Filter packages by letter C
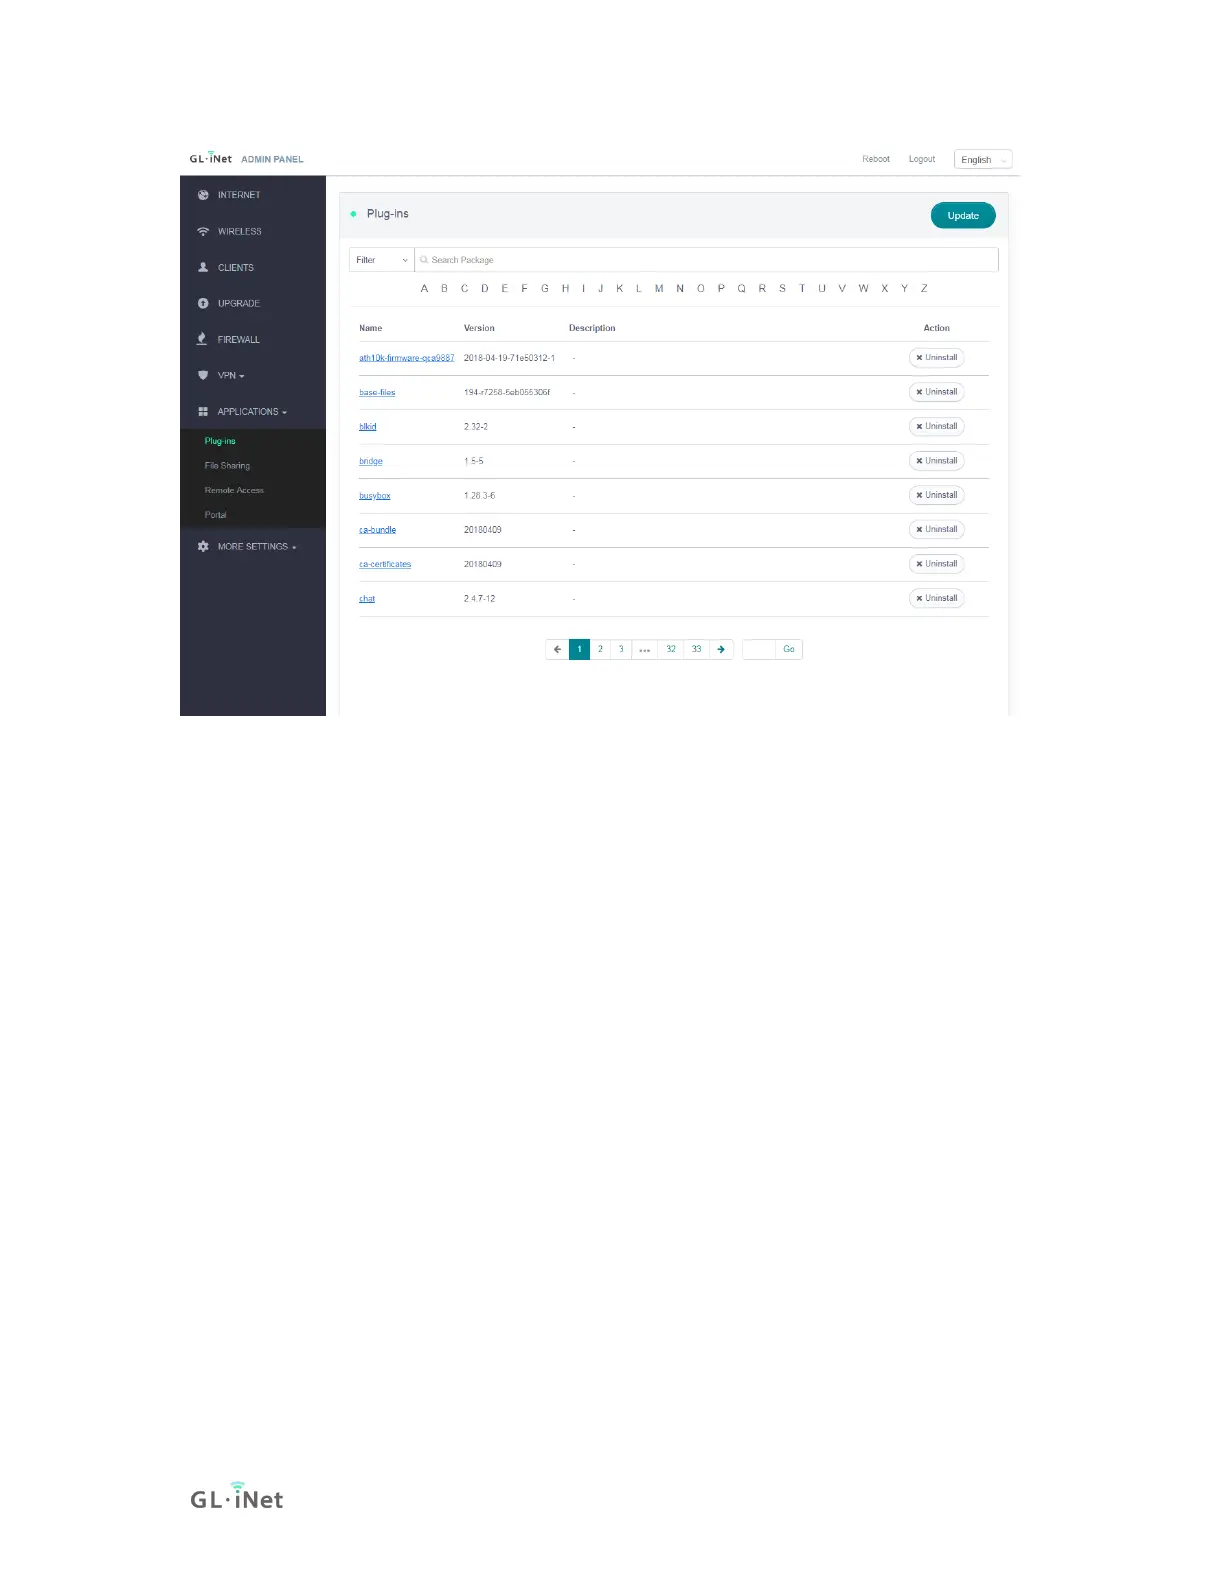This screenshot has height=1584, width=1224. click(x=464, y=288)
